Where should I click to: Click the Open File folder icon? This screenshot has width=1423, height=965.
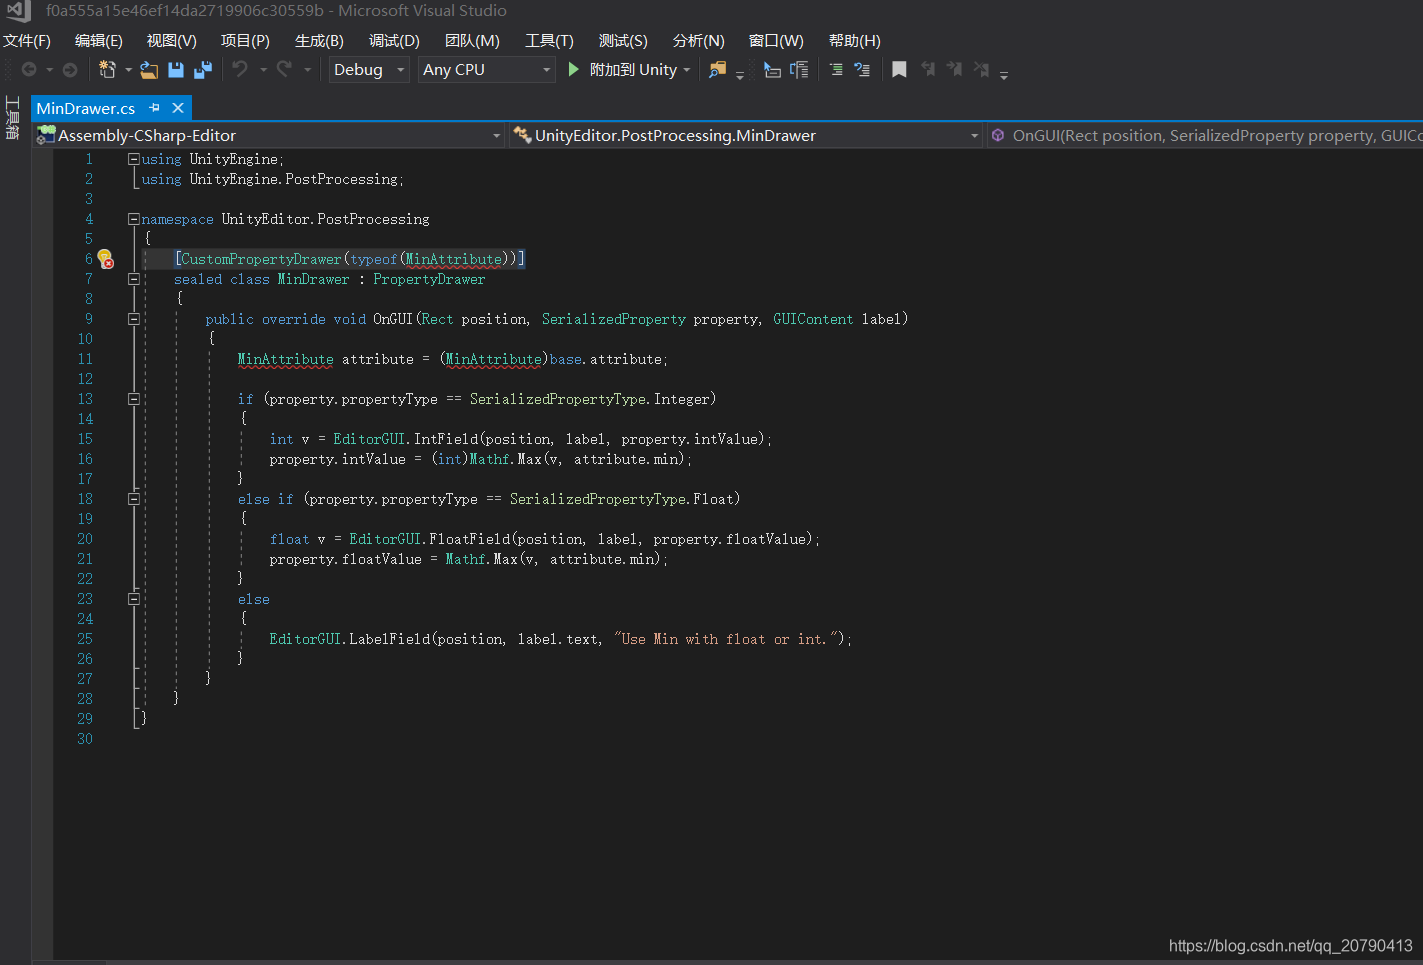click(x=149, y=70)
